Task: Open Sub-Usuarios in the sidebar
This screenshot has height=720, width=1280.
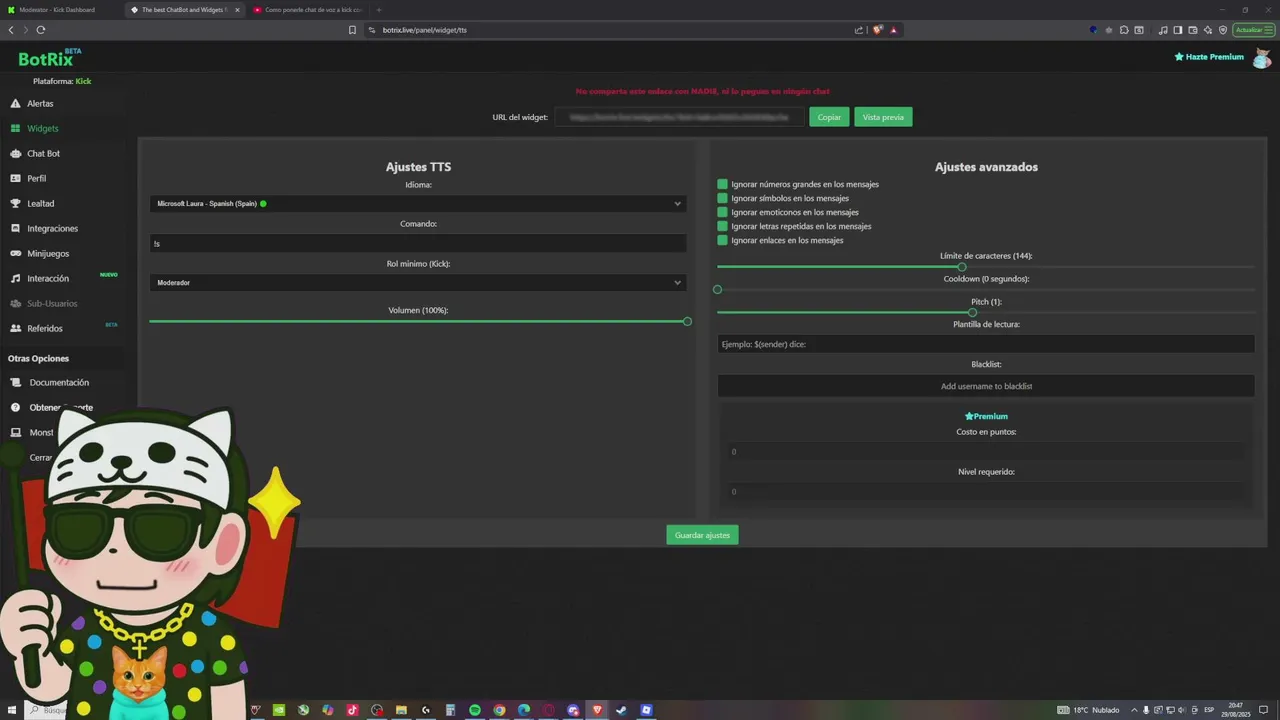Action: [52, 304]
